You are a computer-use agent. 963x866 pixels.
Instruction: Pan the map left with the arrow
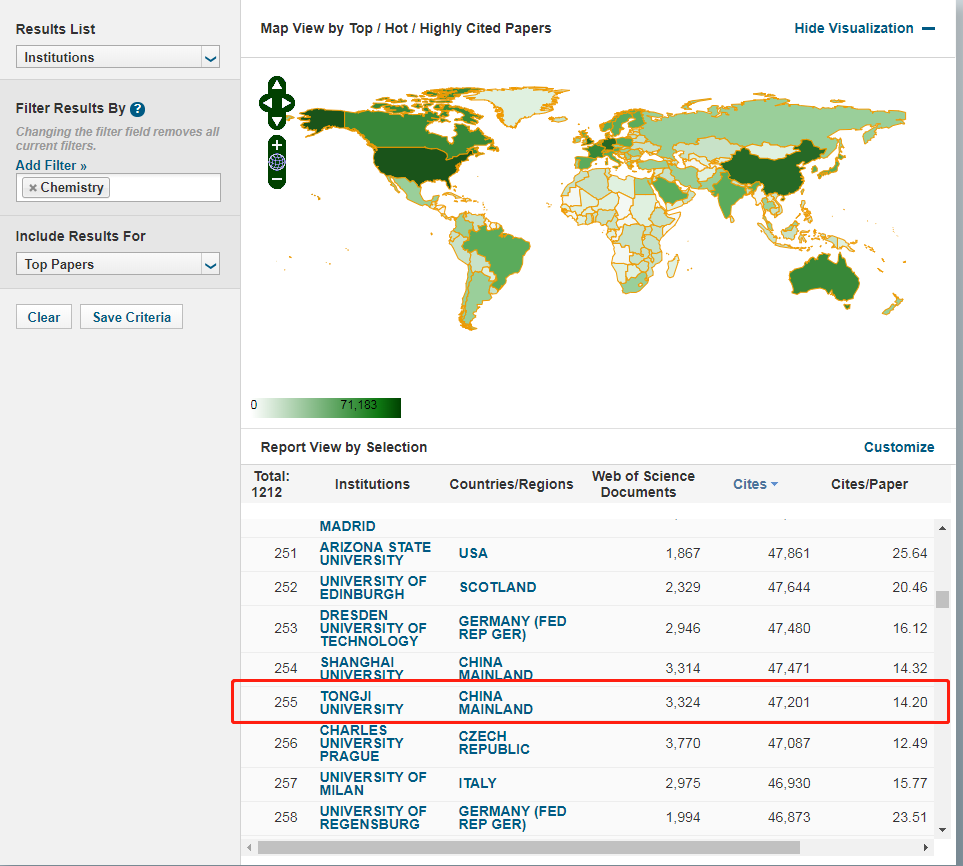265,102
